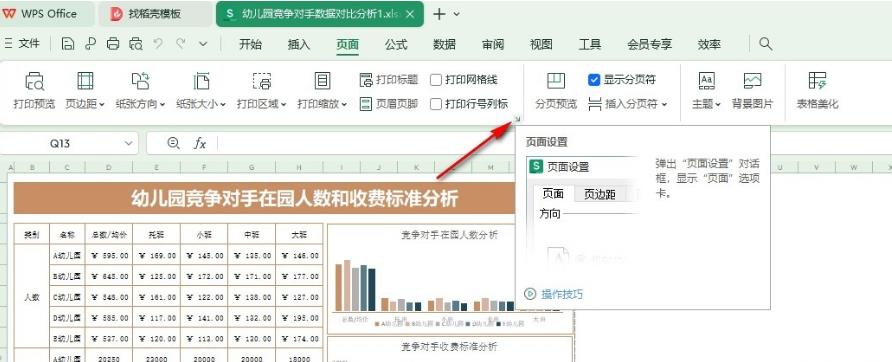
Task: Click the Paper Orientation (纸张方向) icon
Action: (140, 81)
